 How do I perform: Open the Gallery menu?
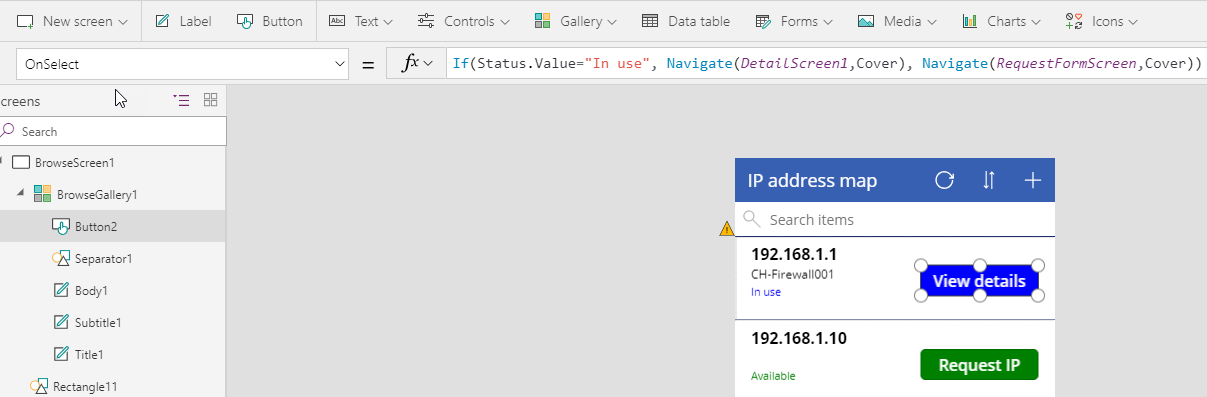(575, 21)
